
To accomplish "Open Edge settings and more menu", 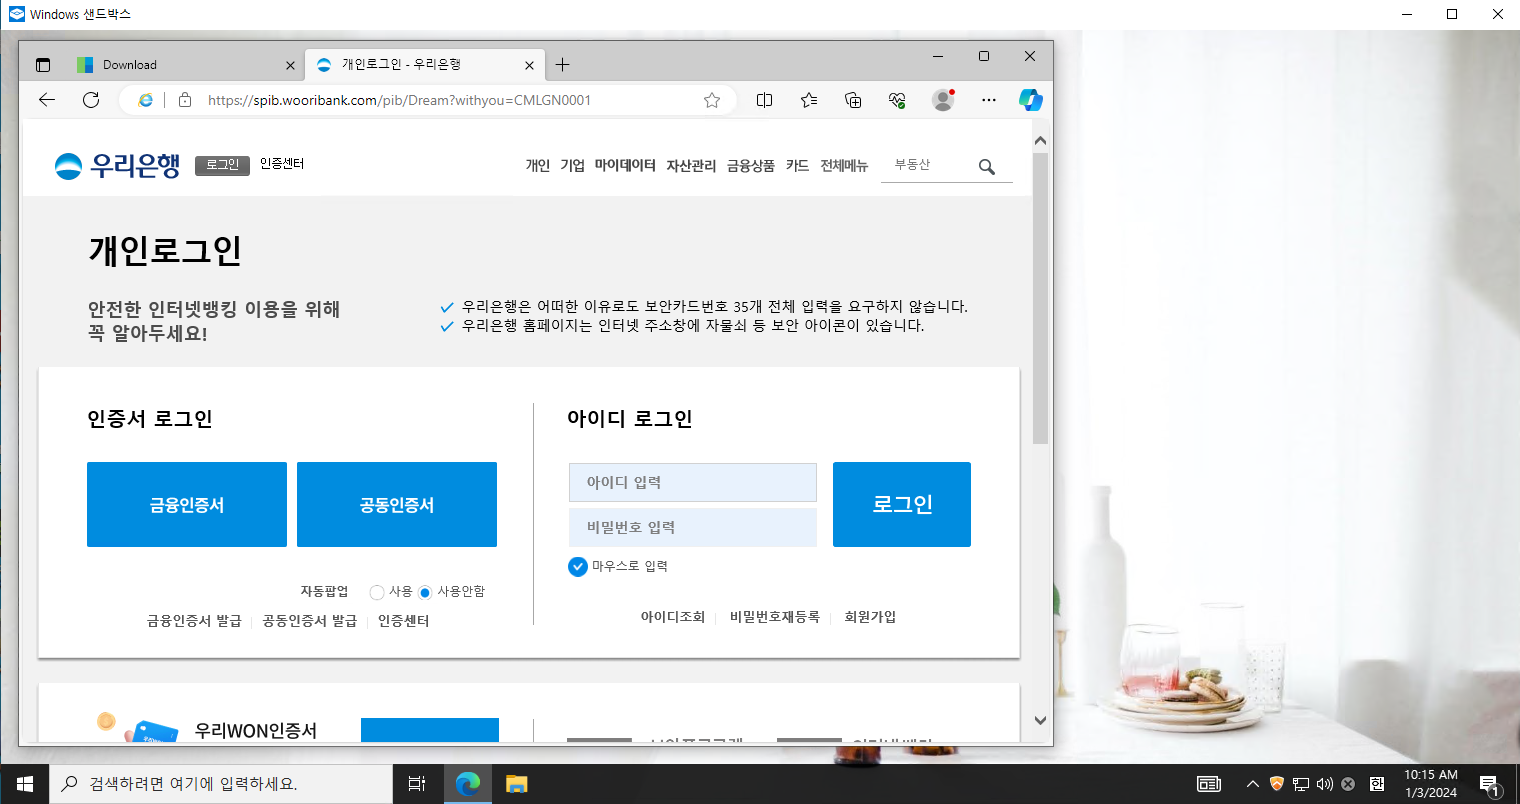I will click(x=989, y=100).
